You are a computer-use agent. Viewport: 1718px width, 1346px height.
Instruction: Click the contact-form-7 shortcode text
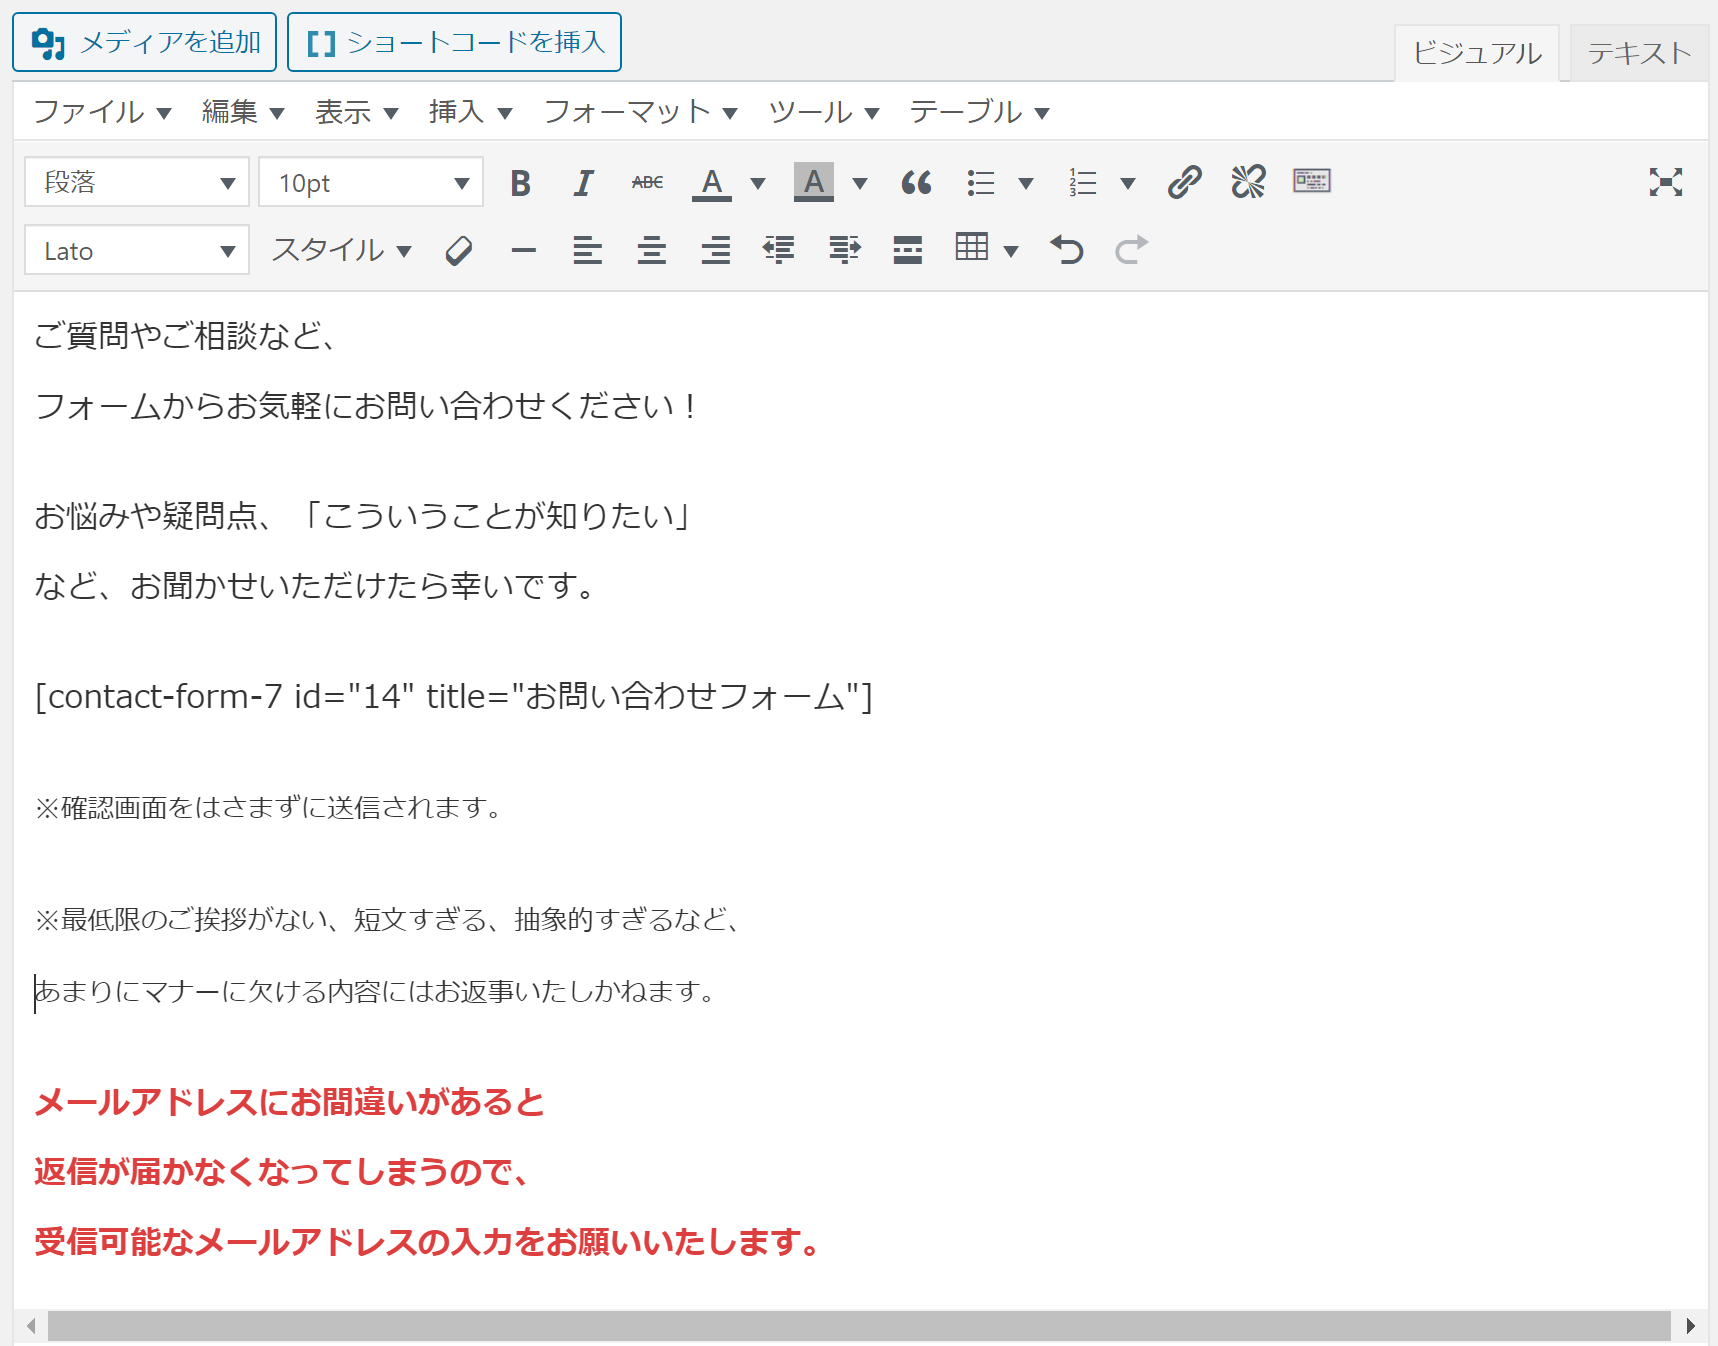pyautogui.click(x=453, y=696)
